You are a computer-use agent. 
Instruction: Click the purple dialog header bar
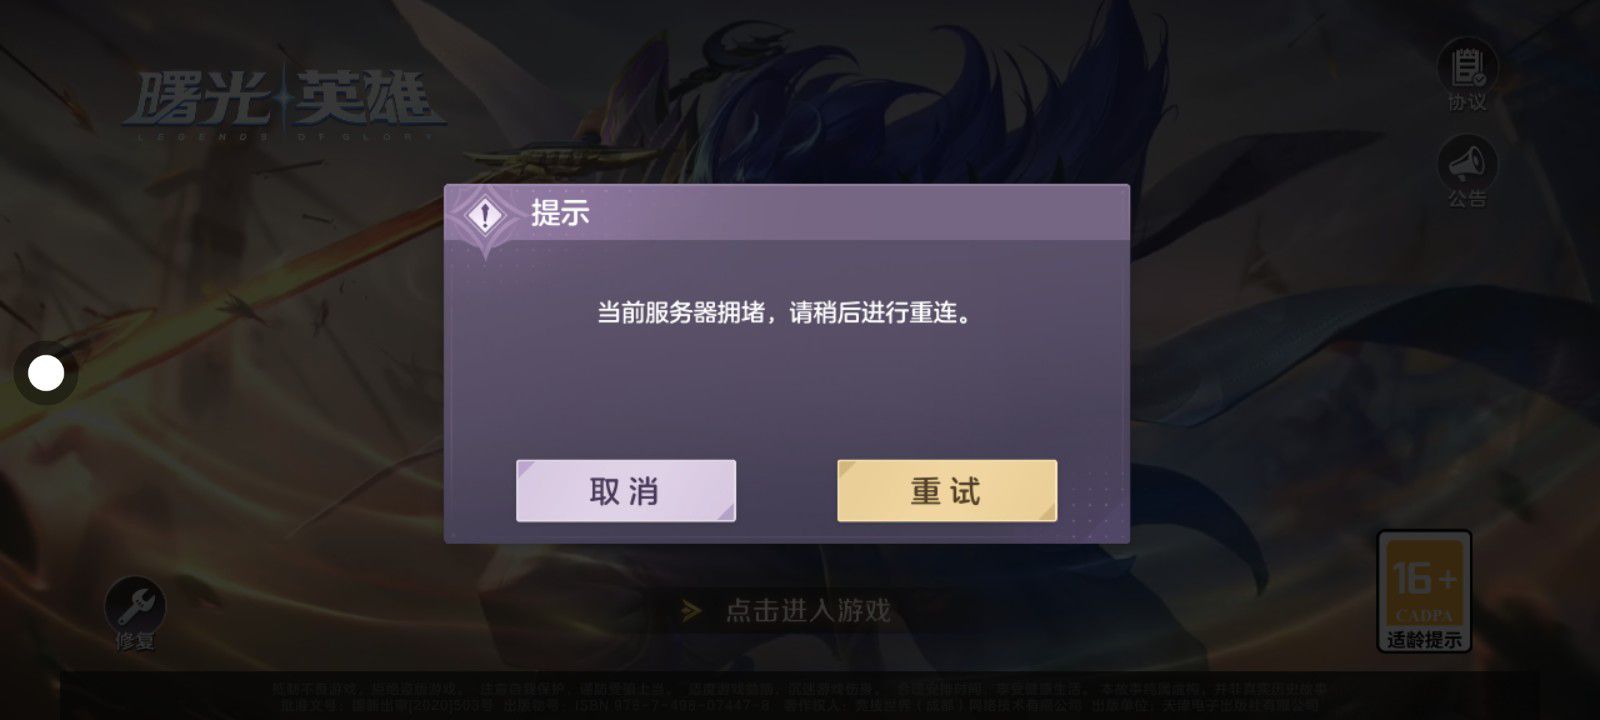[x=787, y=213]
